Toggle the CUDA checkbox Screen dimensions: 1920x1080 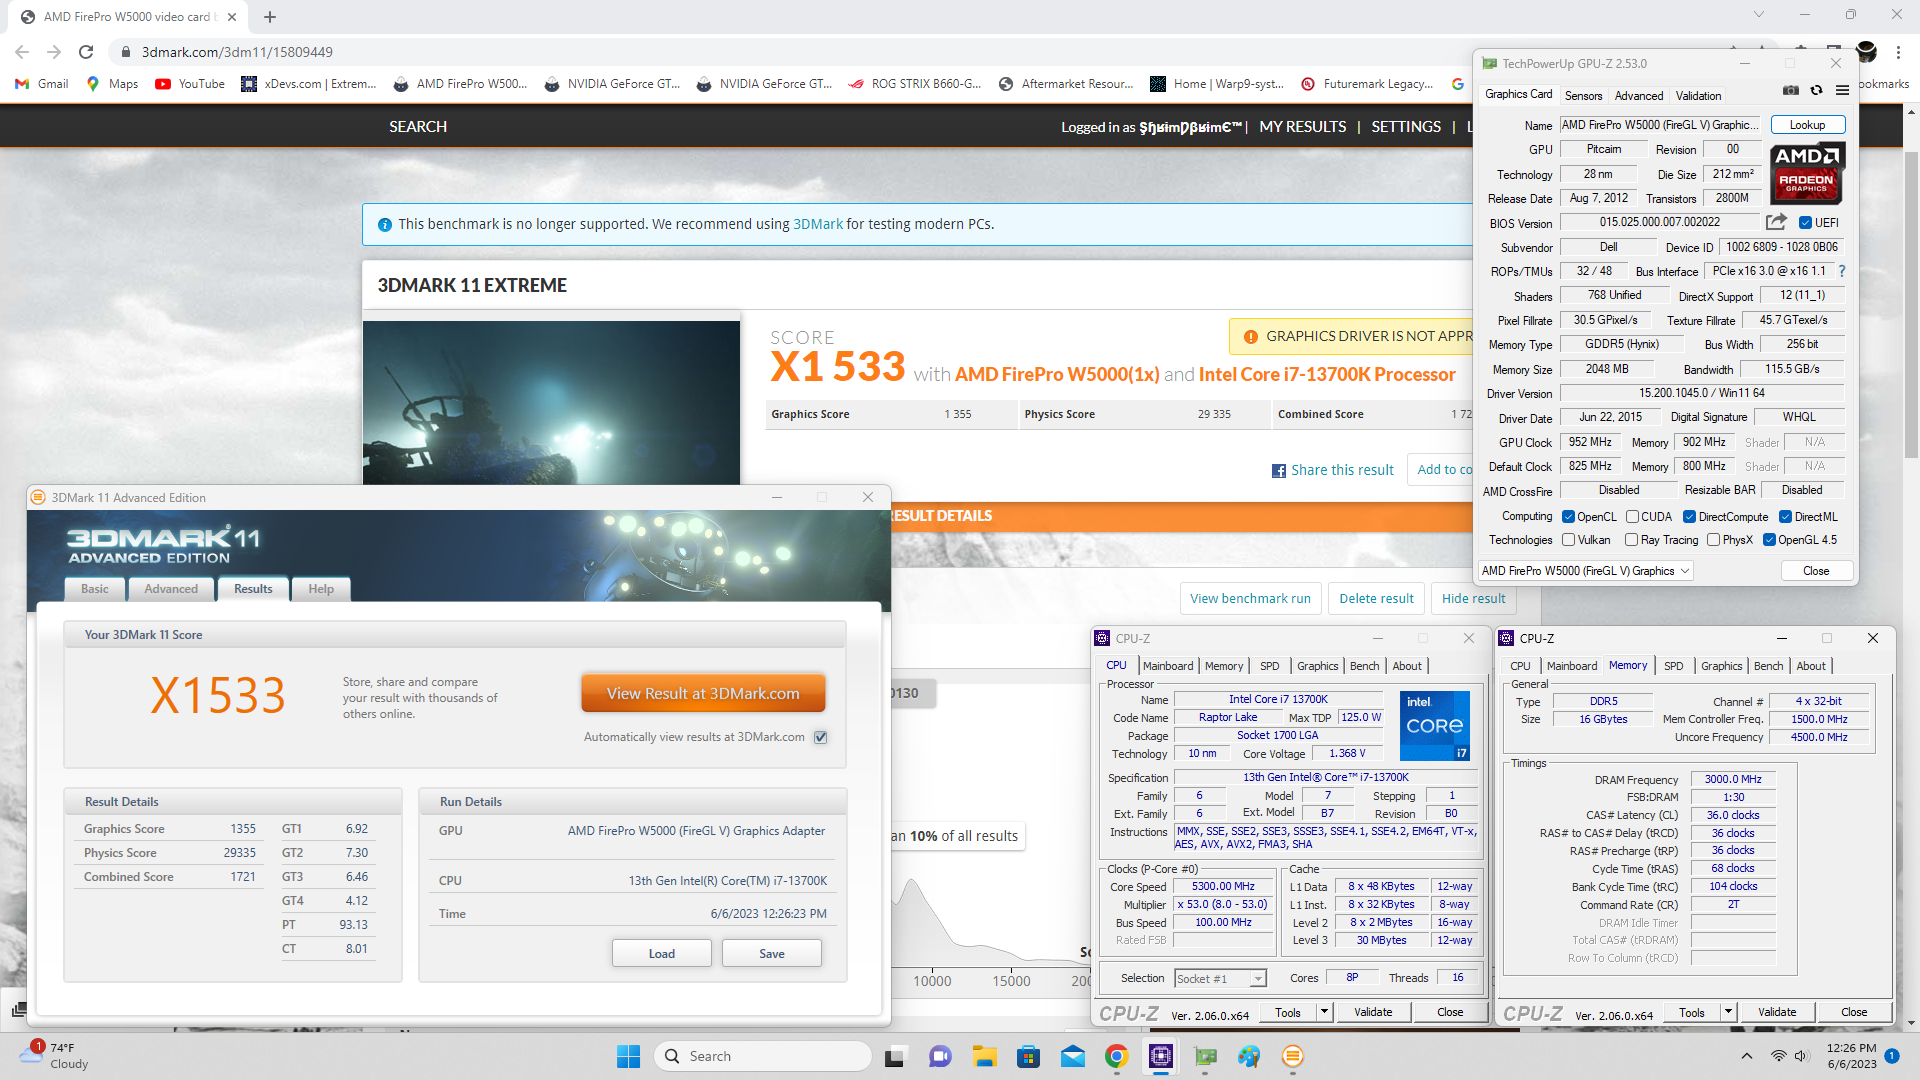click(1631, 516)
